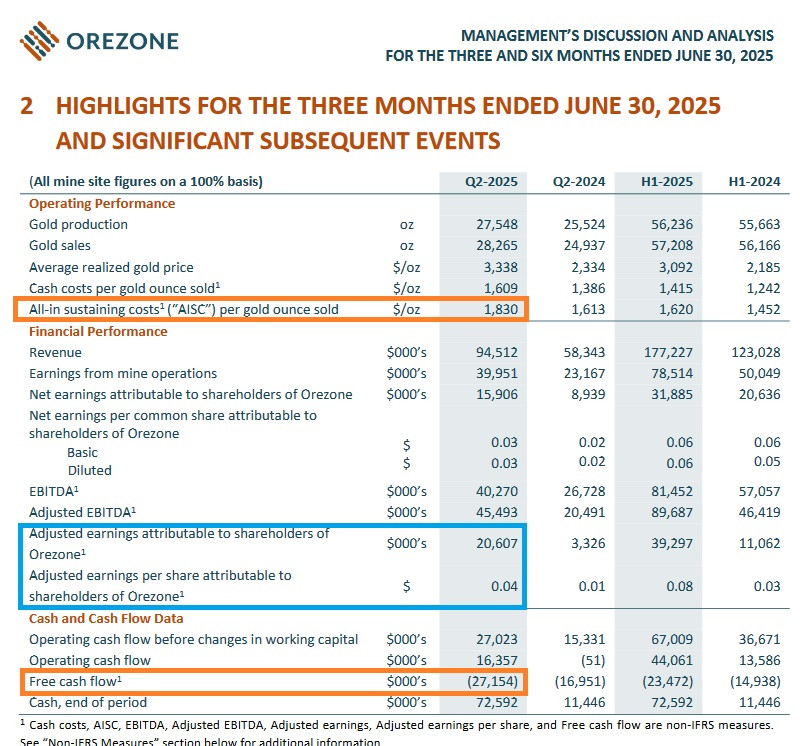
Task: Click the H1-2025 column header
Action: [666, 182]
